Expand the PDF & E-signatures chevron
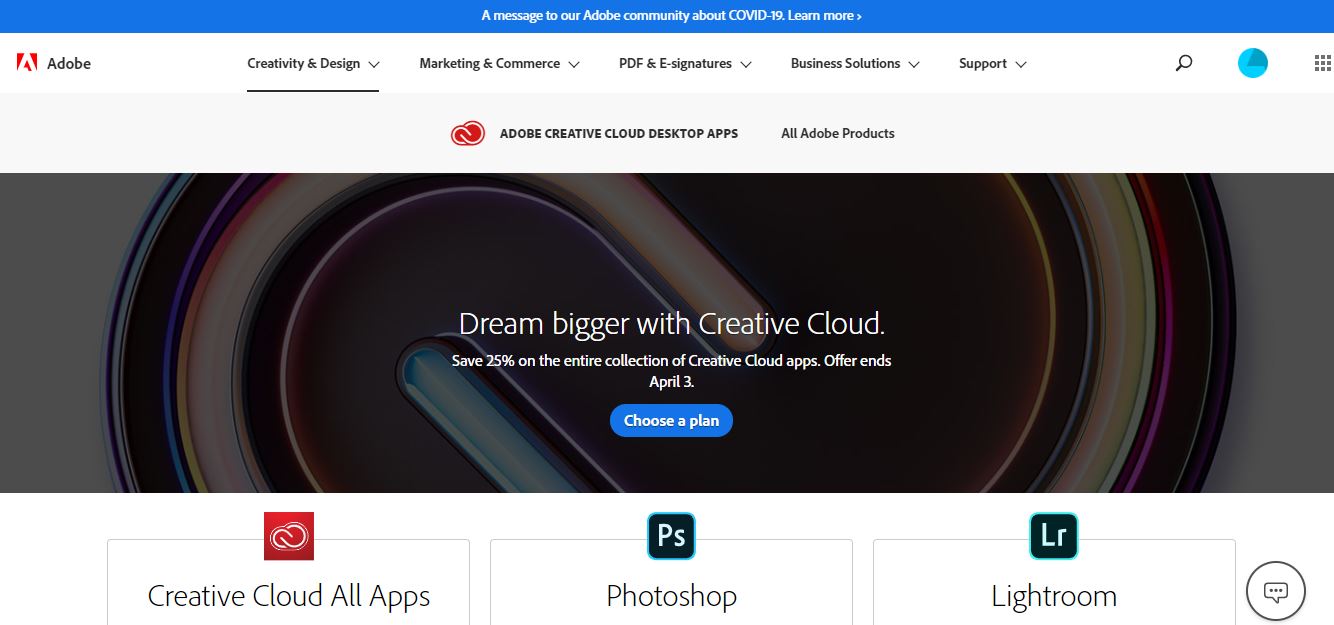Image resolution: width=1334 pixels, height=625 pixels. pos(746,64)
